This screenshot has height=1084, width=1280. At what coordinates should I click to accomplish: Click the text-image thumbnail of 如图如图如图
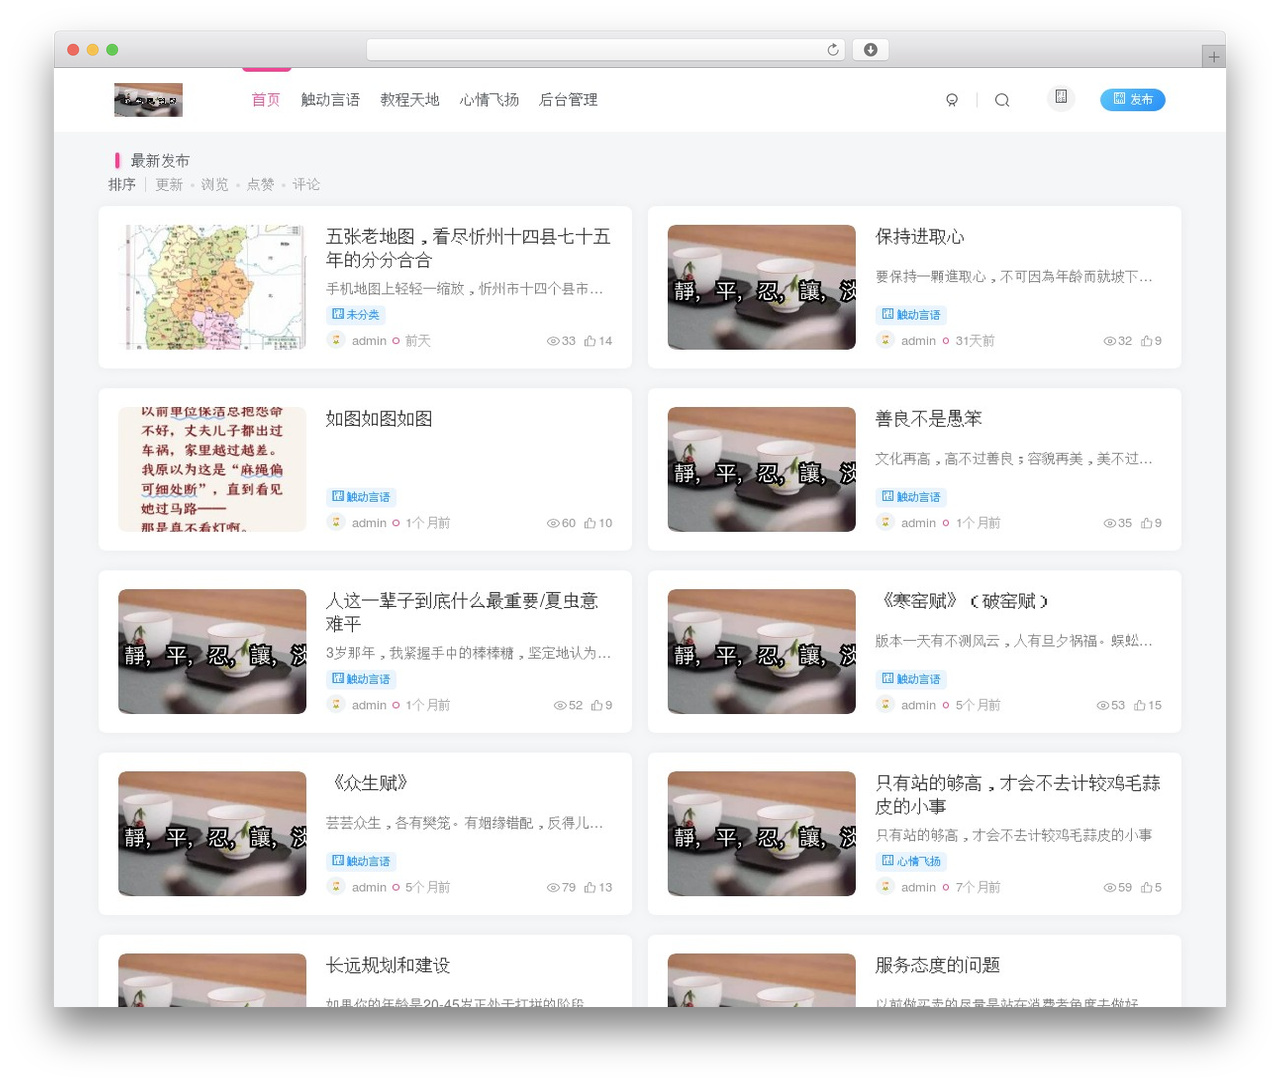point(212,469)
